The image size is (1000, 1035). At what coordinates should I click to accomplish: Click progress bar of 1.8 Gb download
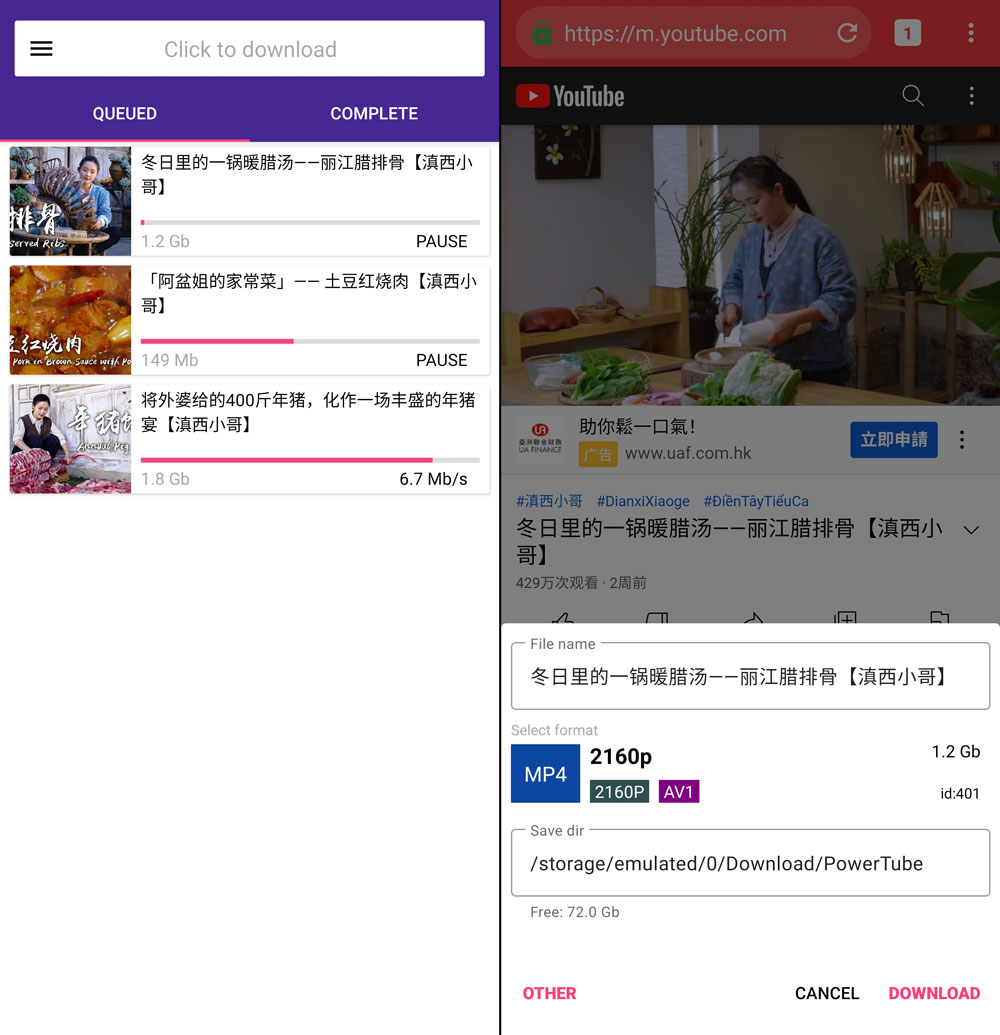310,460
